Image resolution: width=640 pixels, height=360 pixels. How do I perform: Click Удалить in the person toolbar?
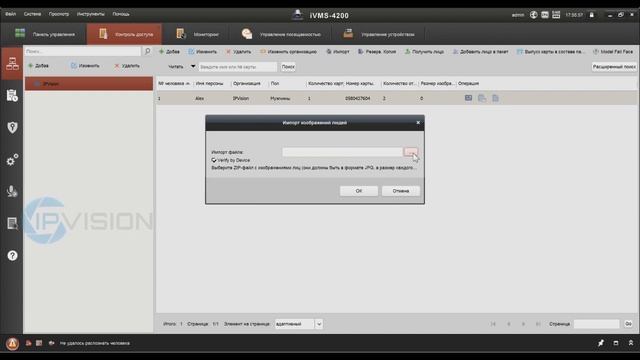pos(238,52)
